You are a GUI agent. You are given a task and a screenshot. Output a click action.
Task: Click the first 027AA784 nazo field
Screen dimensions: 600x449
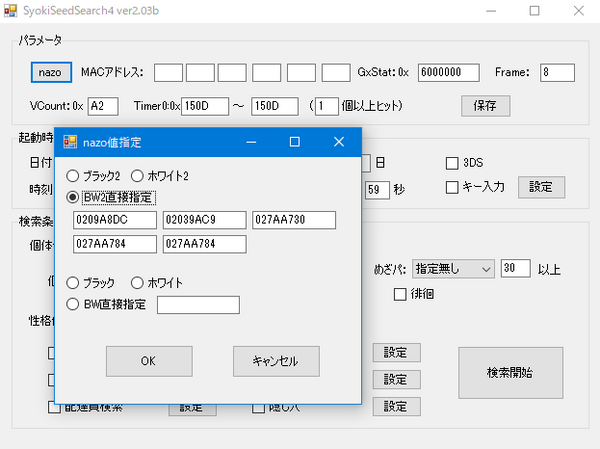point(115,244)
